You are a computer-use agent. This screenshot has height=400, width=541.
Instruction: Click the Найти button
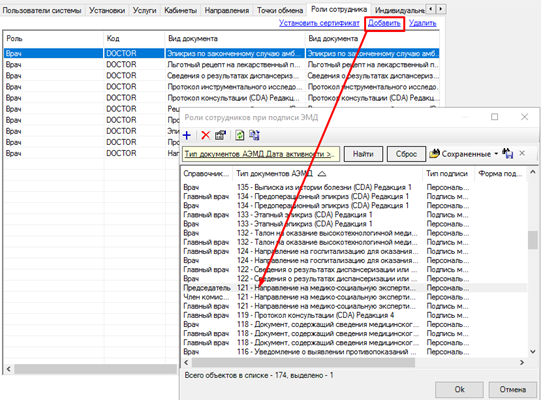pos(363,154)
